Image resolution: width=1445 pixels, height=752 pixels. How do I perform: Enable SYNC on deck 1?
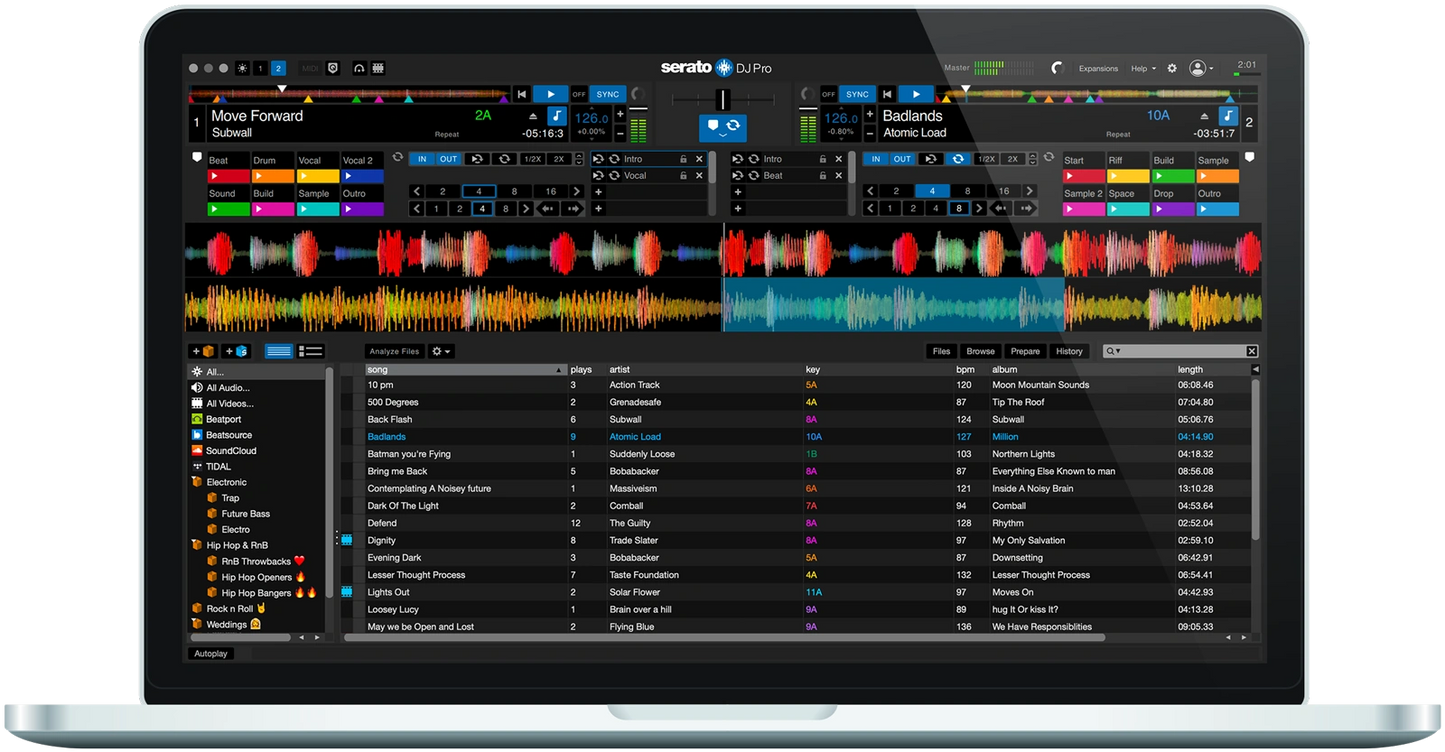coord(607,93)
